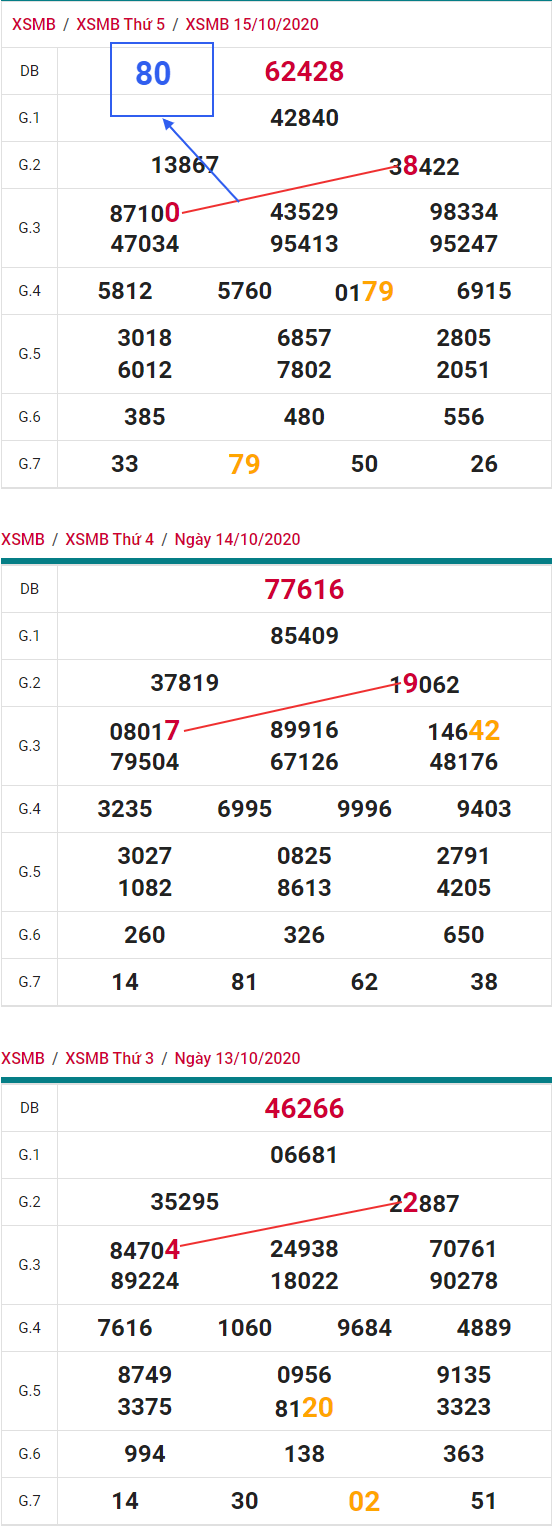Open the Ngày 14/10/2020 link
This screenshot has width=553, height=1529.
click(x=237, y=539)
